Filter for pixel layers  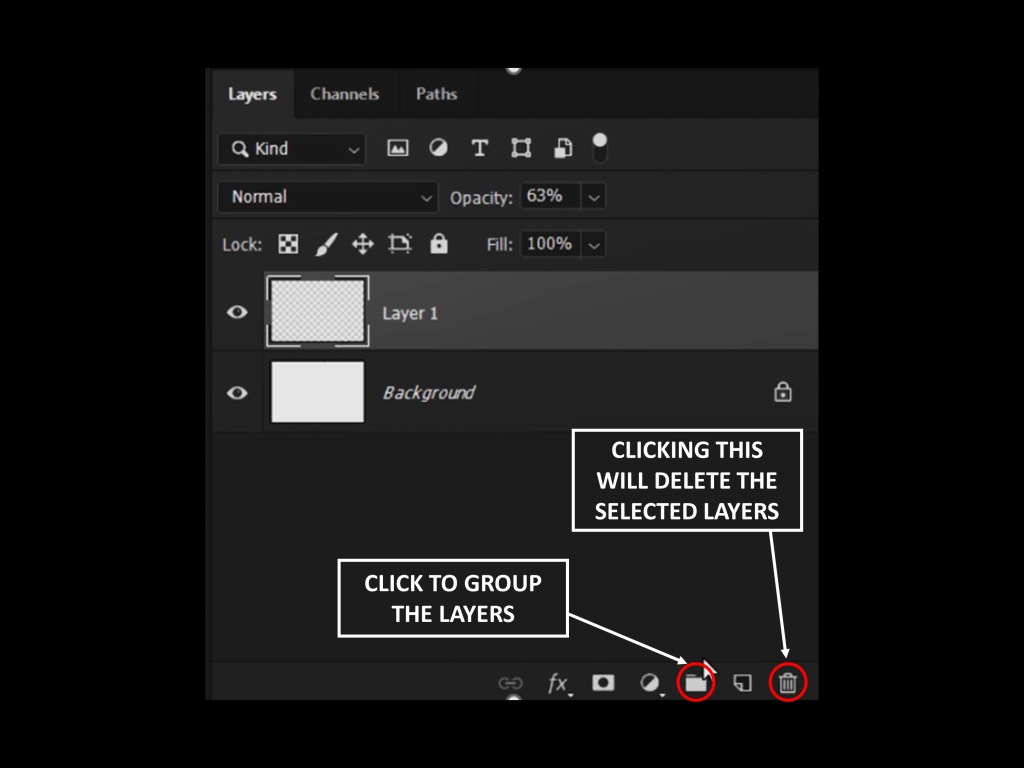pos(398,148)
